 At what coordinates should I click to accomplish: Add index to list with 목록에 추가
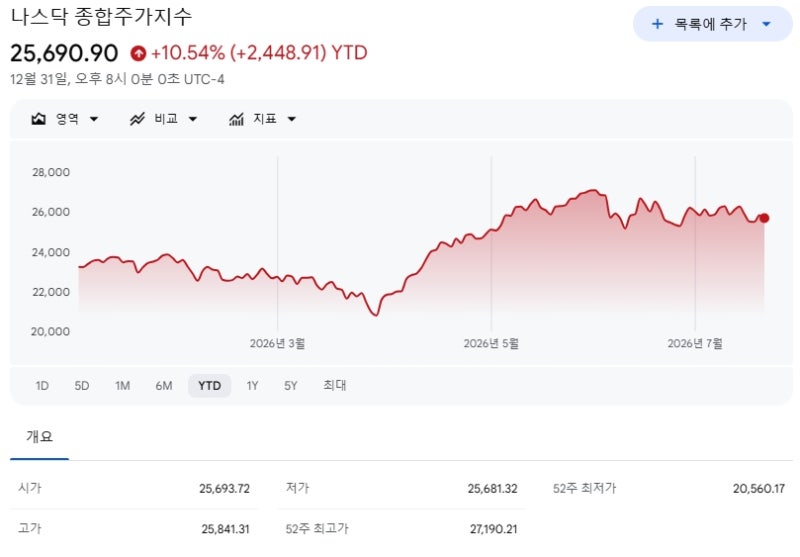coord(713,24)
